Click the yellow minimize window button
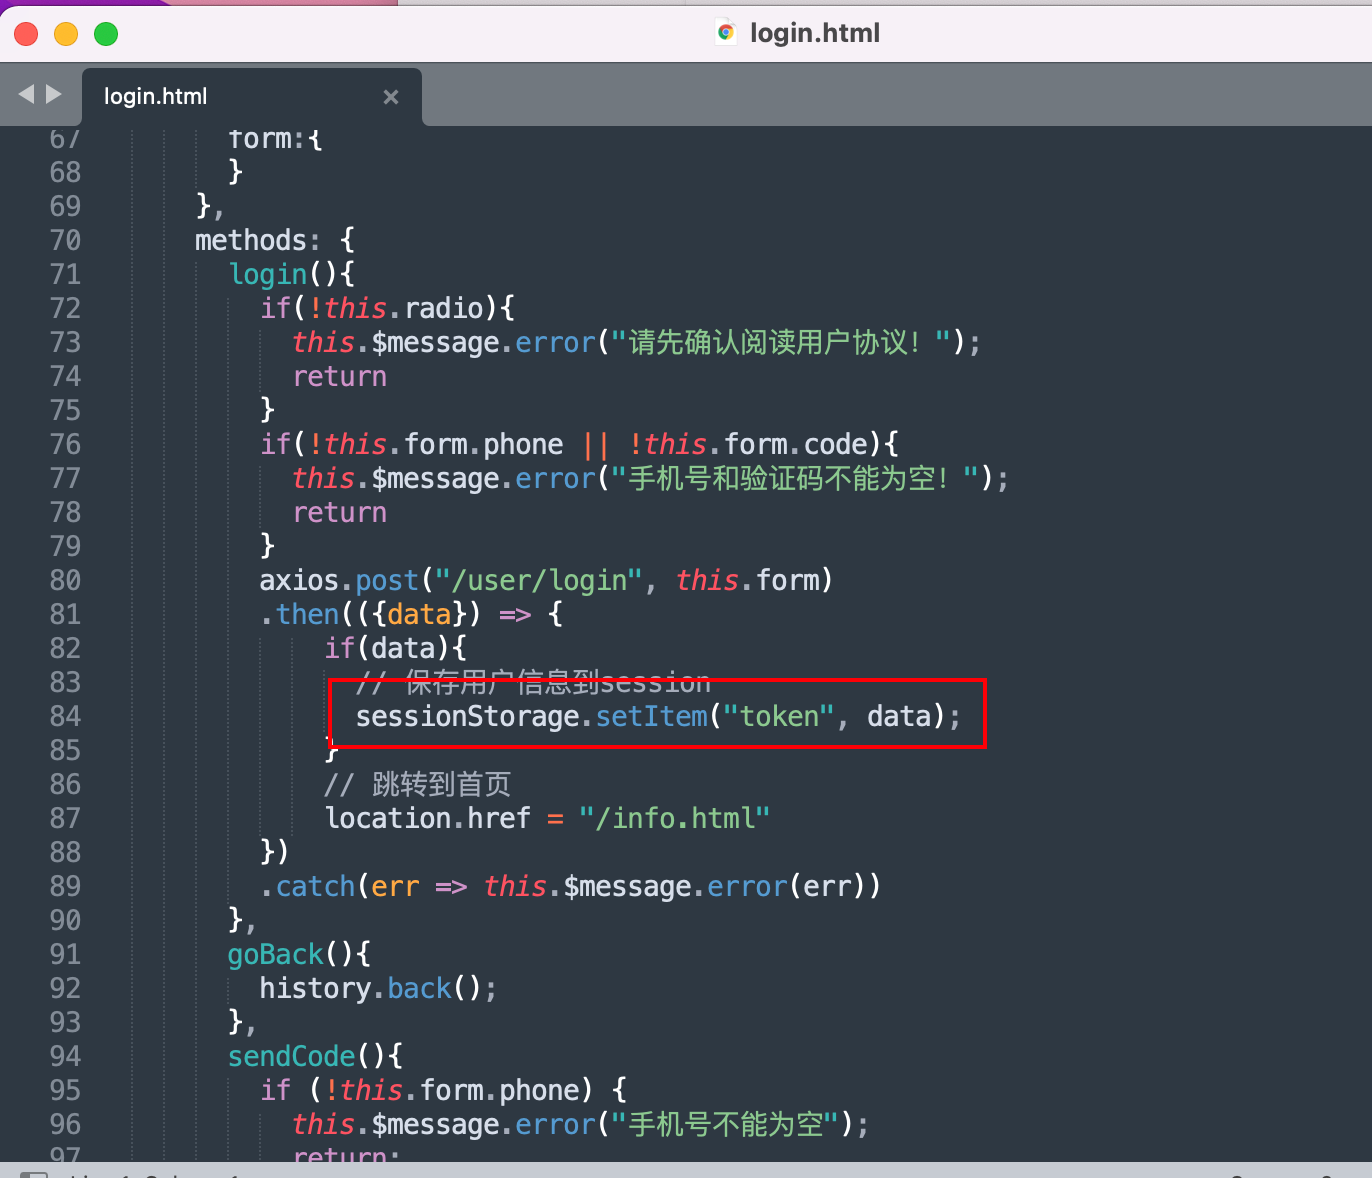This screenshot has width=1372, height=1178. 66,34
